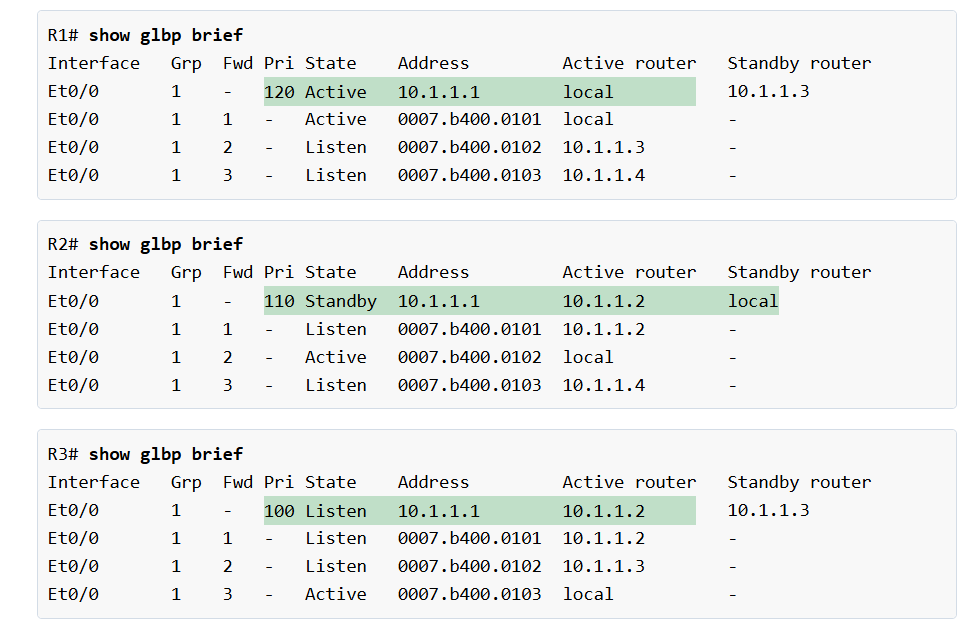Click the "Standby" state in R2 output
971x636 pixels.
(x=340, y=301)
